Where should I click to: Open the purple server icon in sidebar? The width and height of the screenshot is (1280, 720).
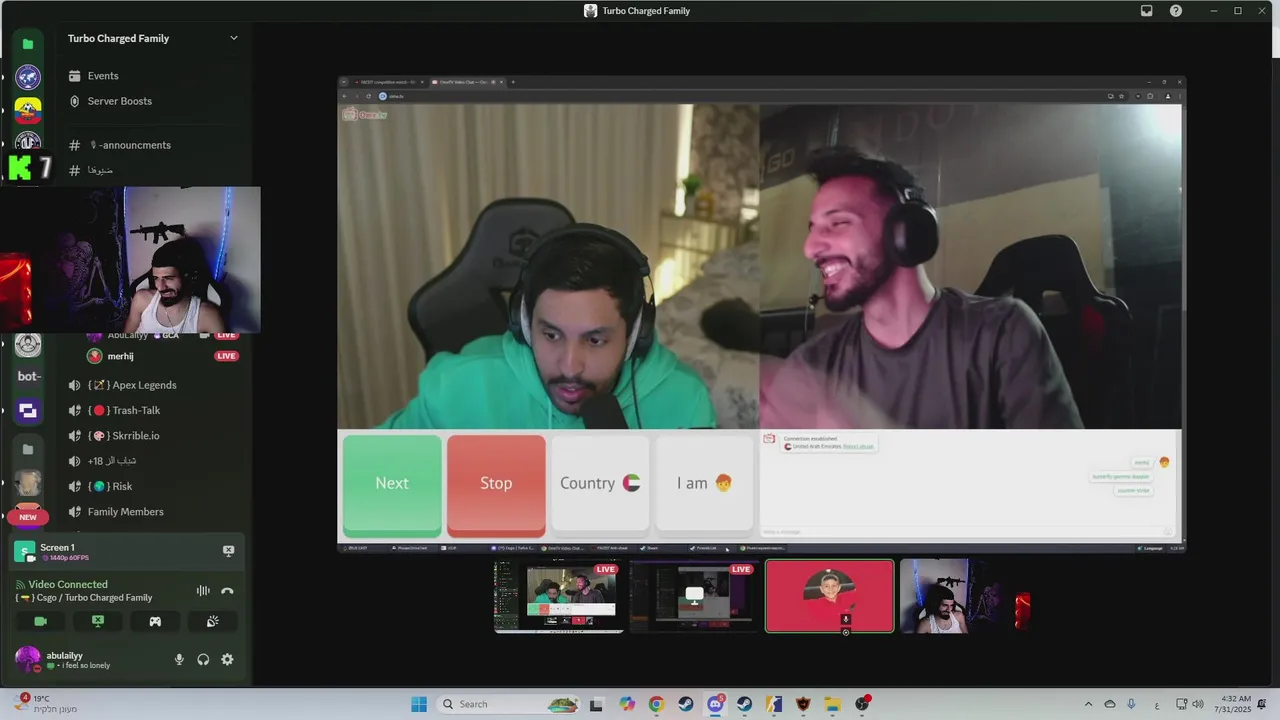[x=28, y=410]
